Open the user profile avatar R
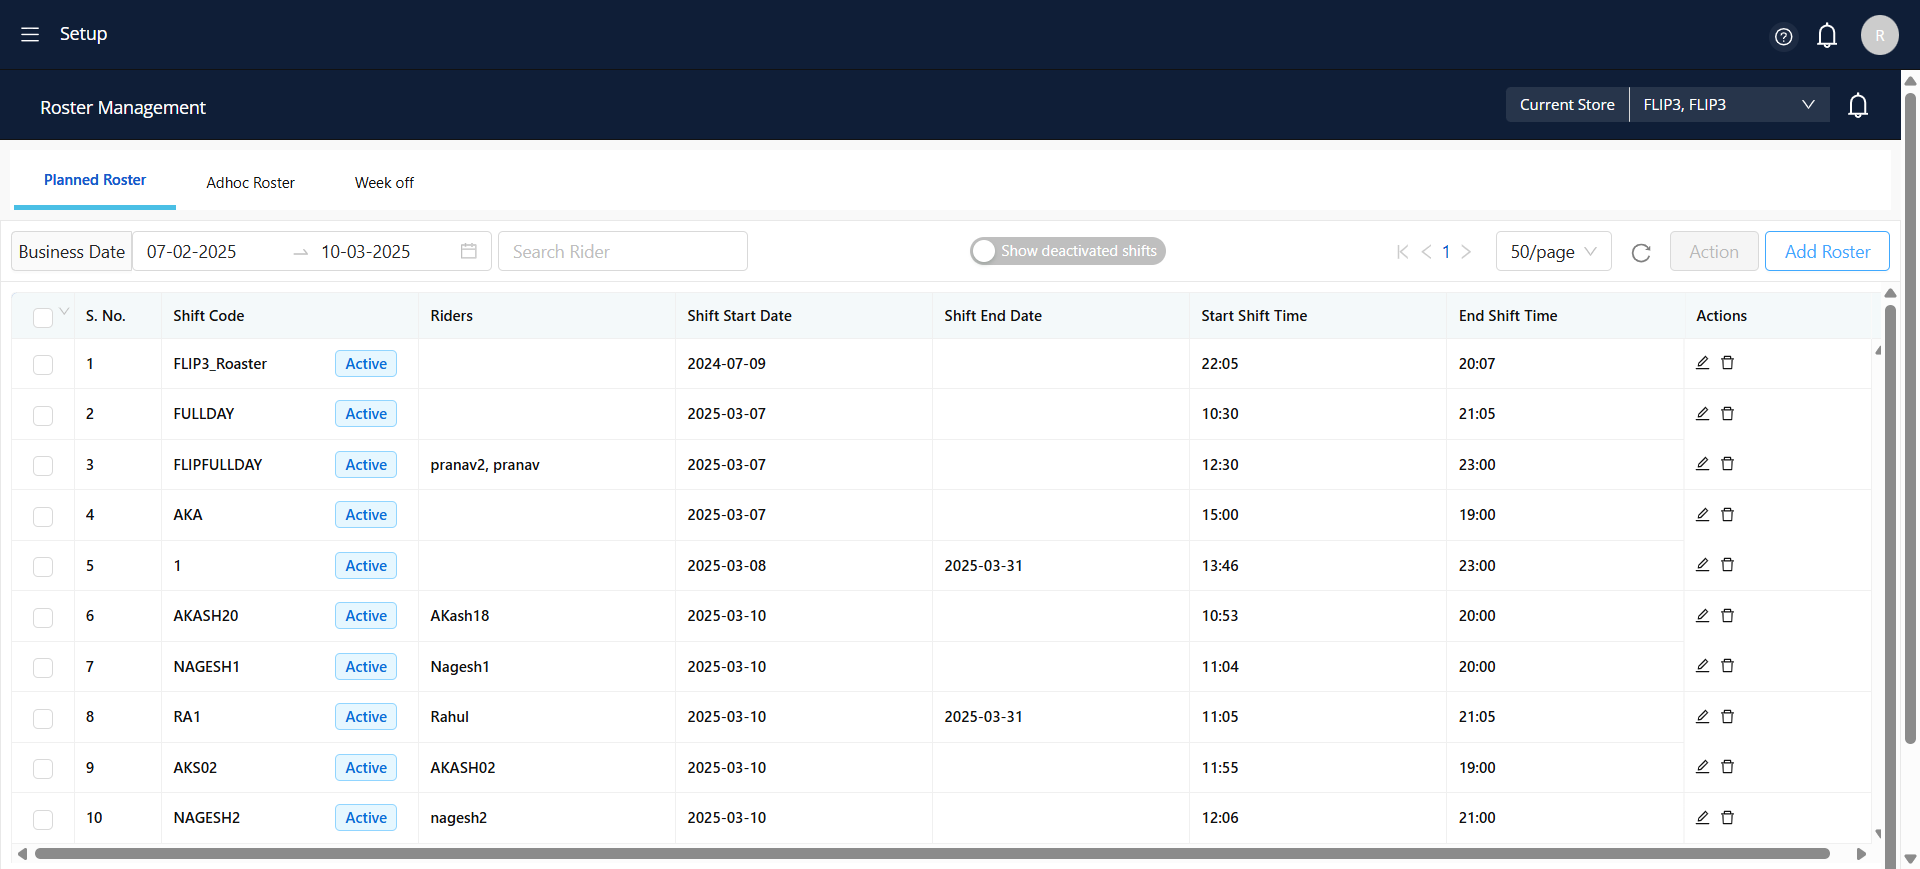 pos(1879,35)
